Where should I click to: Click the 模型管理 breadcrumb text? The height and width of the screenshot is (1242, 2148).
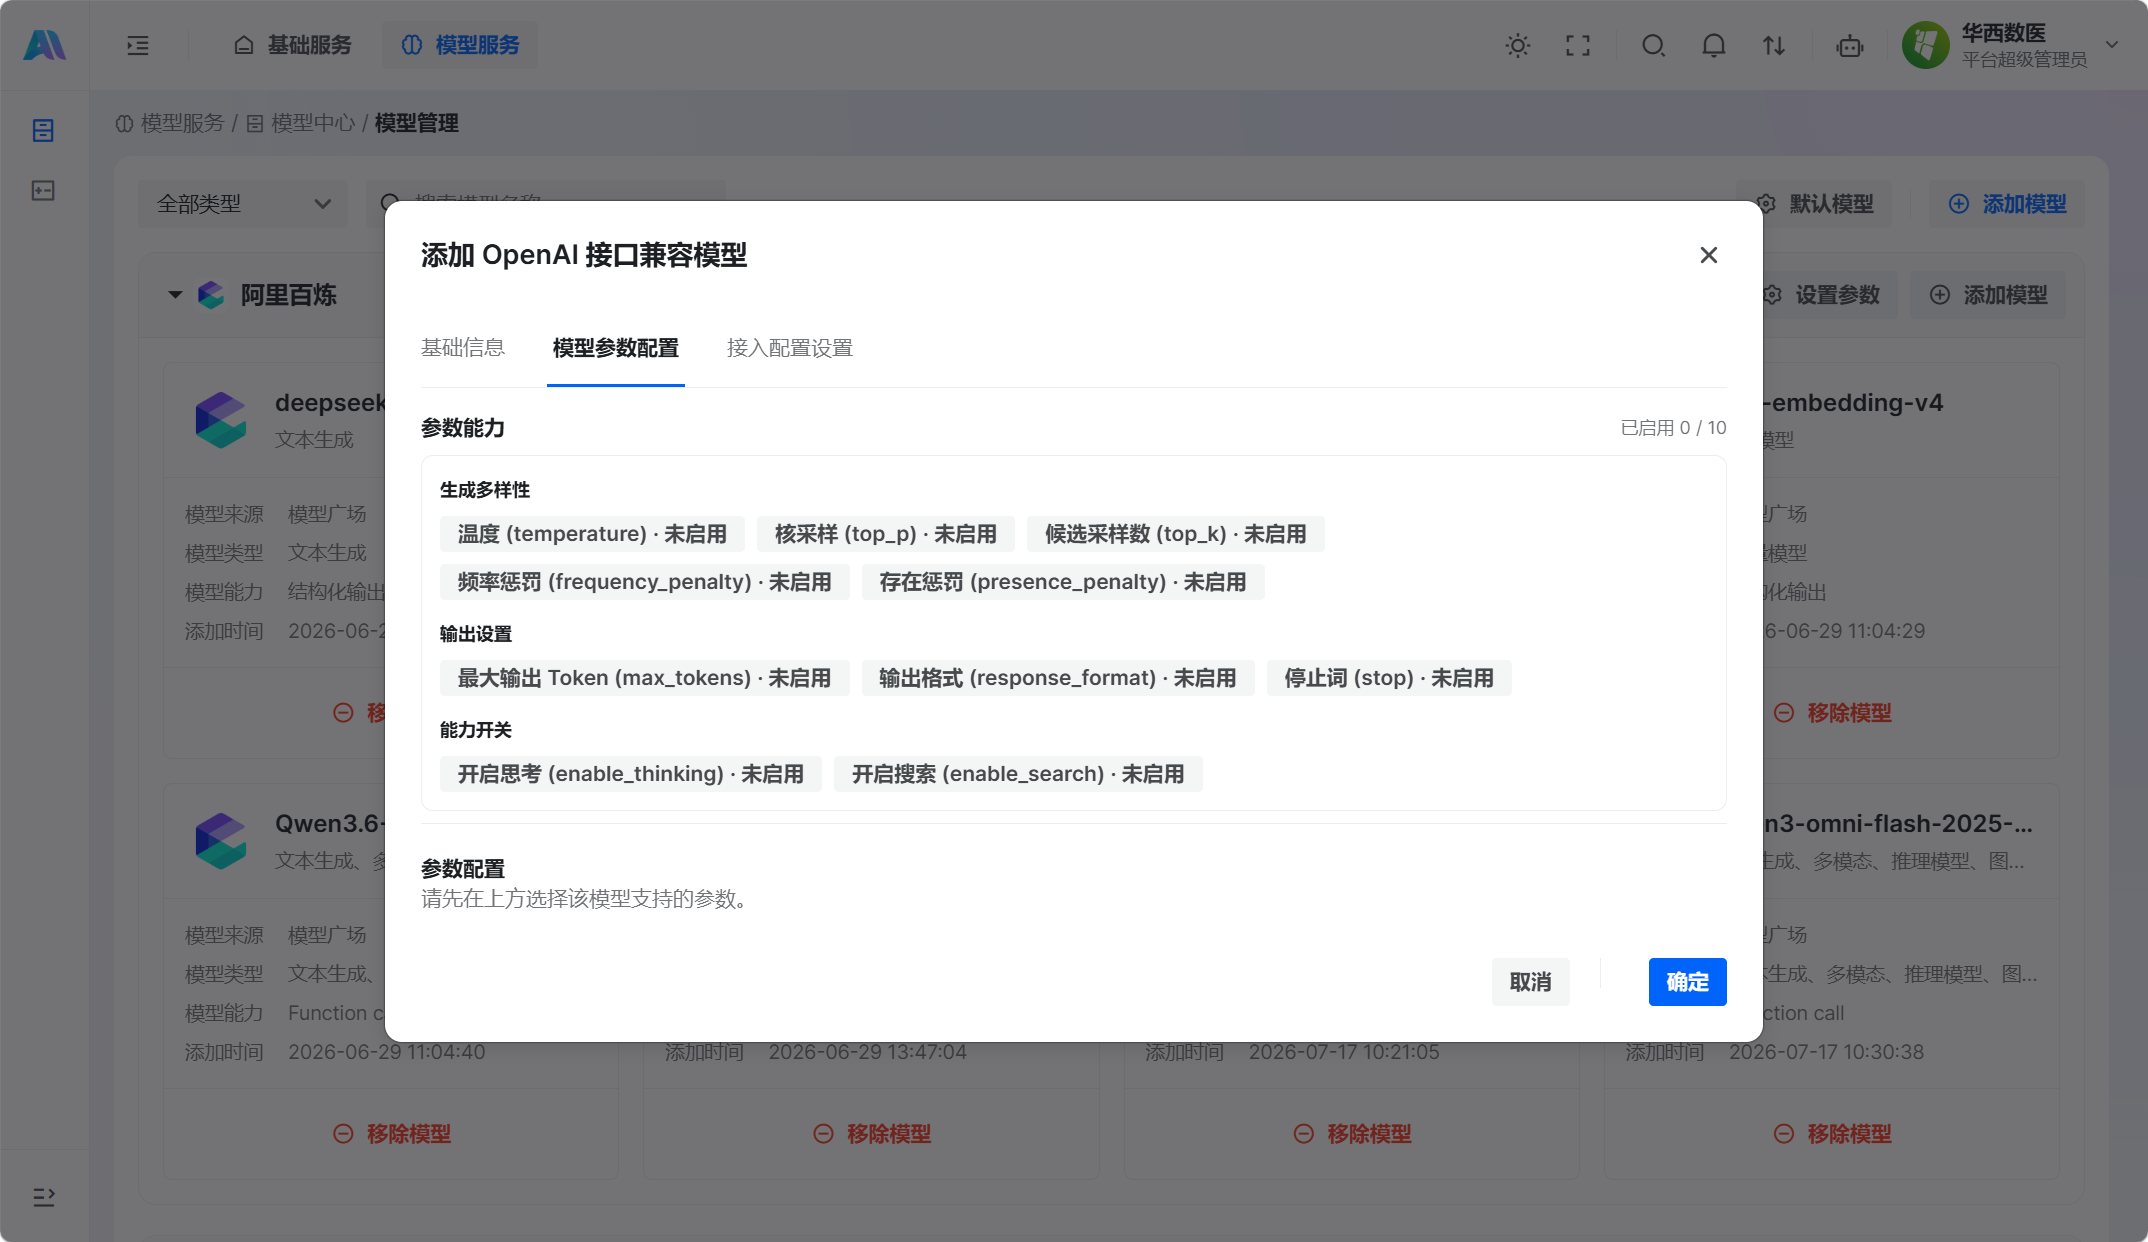tap(416, 123)
